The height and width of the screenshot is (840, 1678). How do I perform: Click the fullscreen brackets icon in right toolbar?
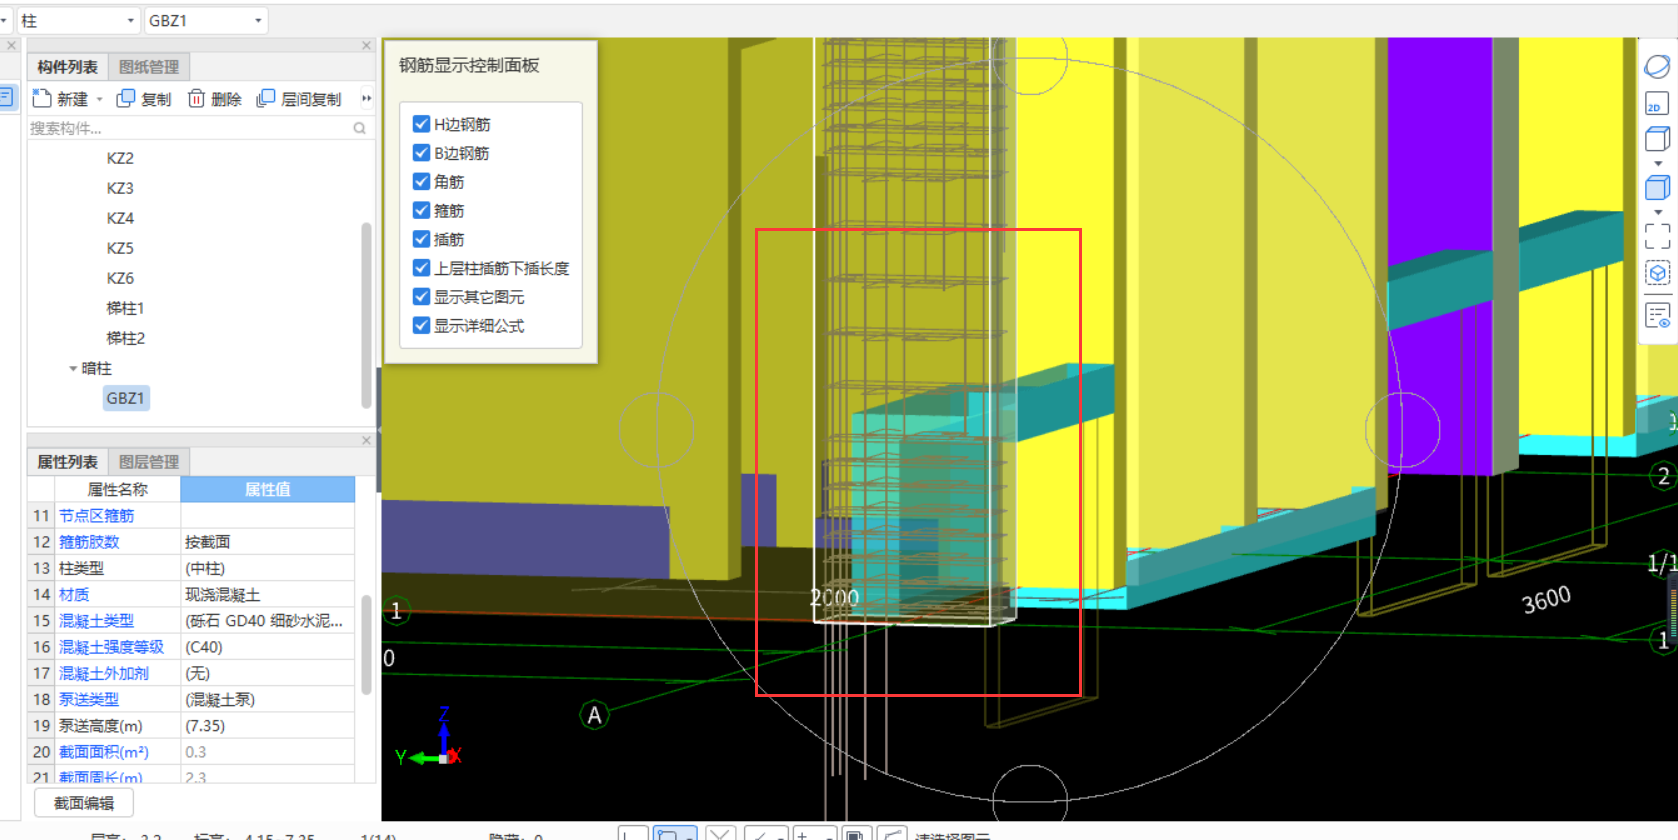(1657, 236)
